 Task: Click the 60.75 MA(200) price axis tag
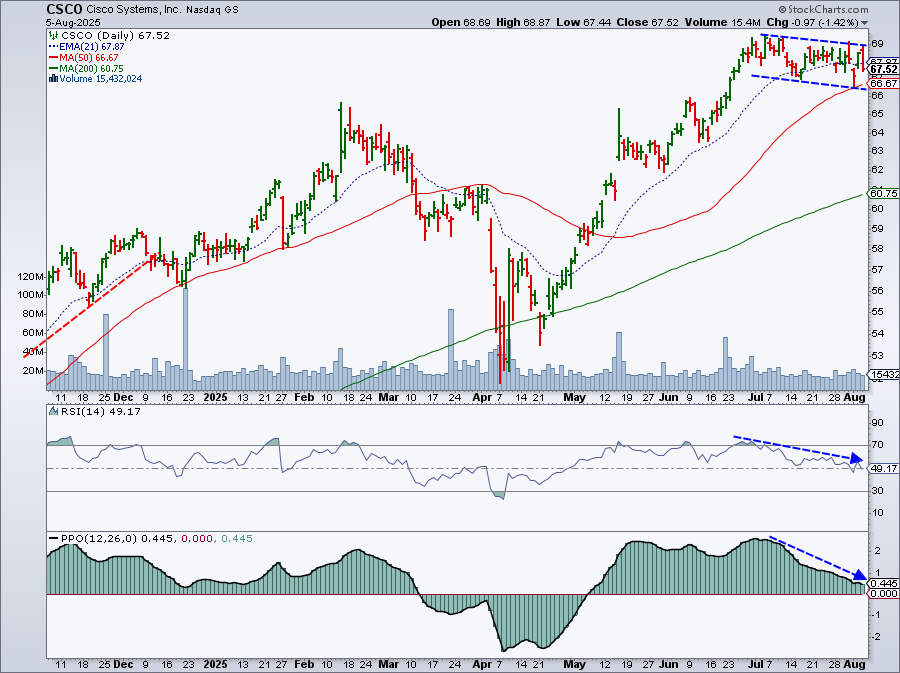882,194
